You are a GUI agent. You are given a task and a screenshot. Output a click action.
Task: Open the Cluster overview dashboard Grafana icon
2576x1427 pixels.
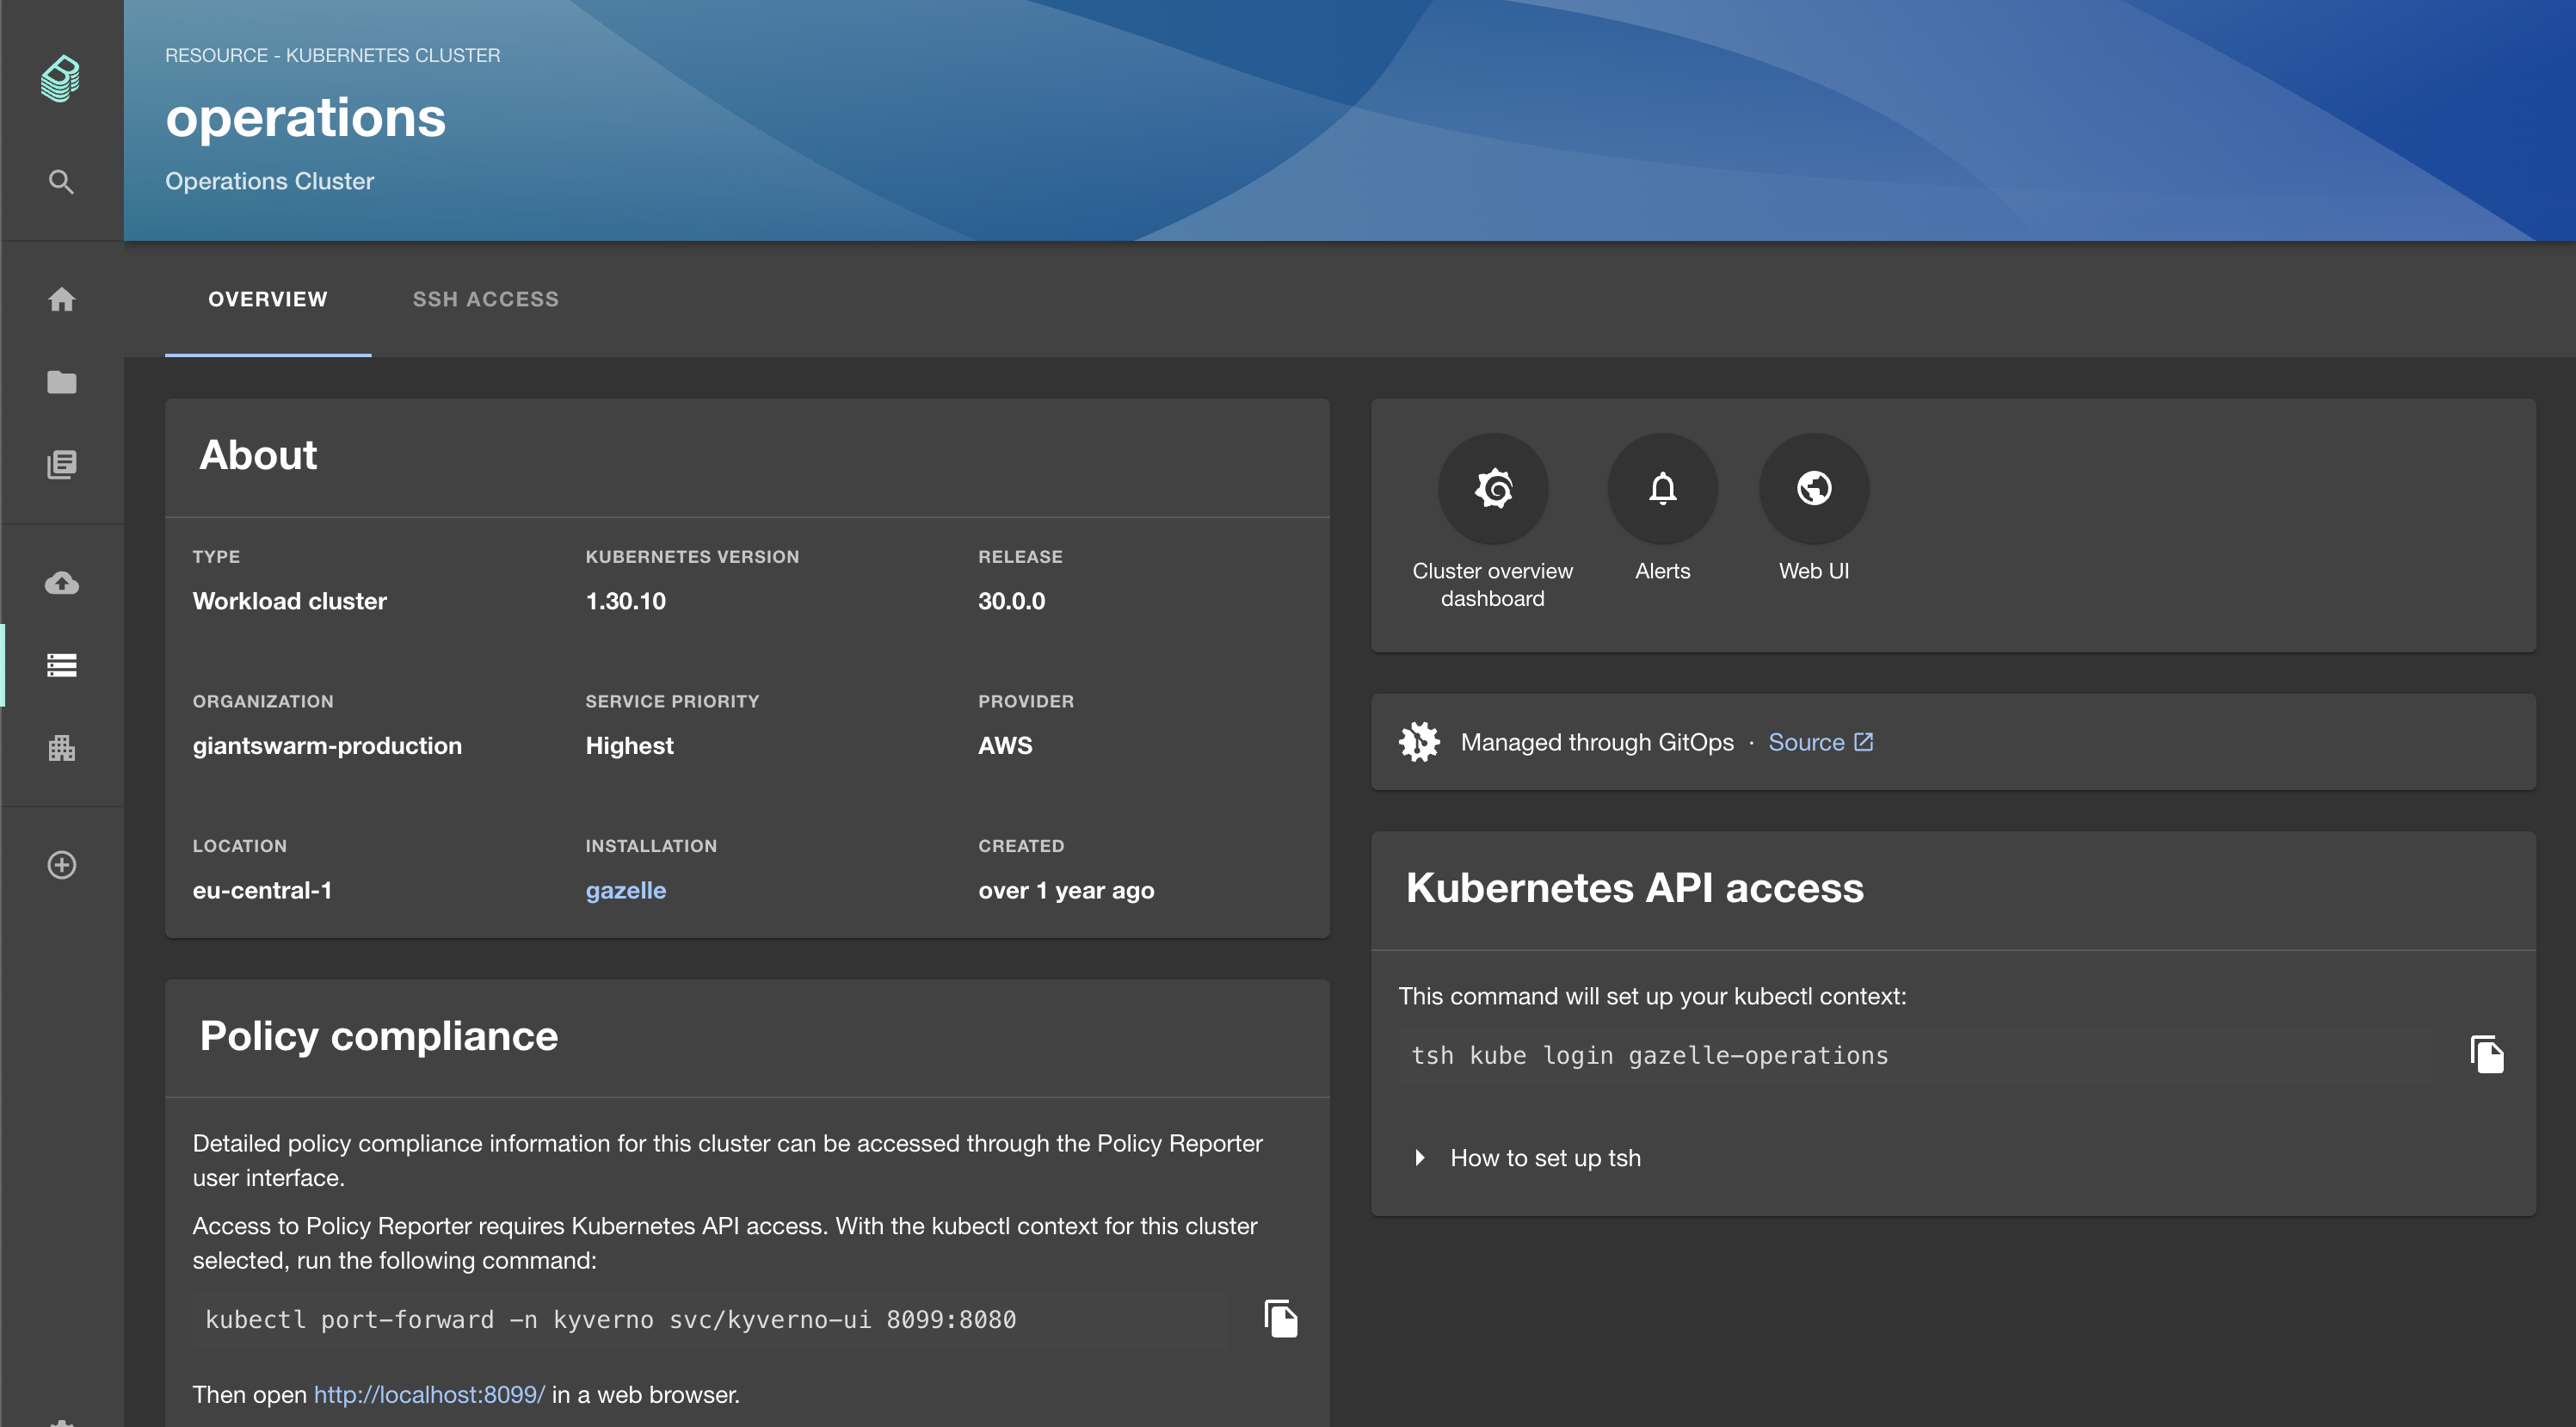[1493, 489]
